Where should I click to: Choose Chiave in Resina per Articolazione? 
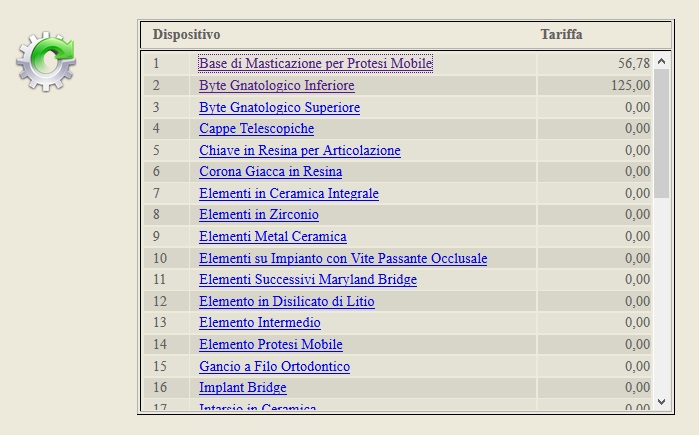(300, 150)
